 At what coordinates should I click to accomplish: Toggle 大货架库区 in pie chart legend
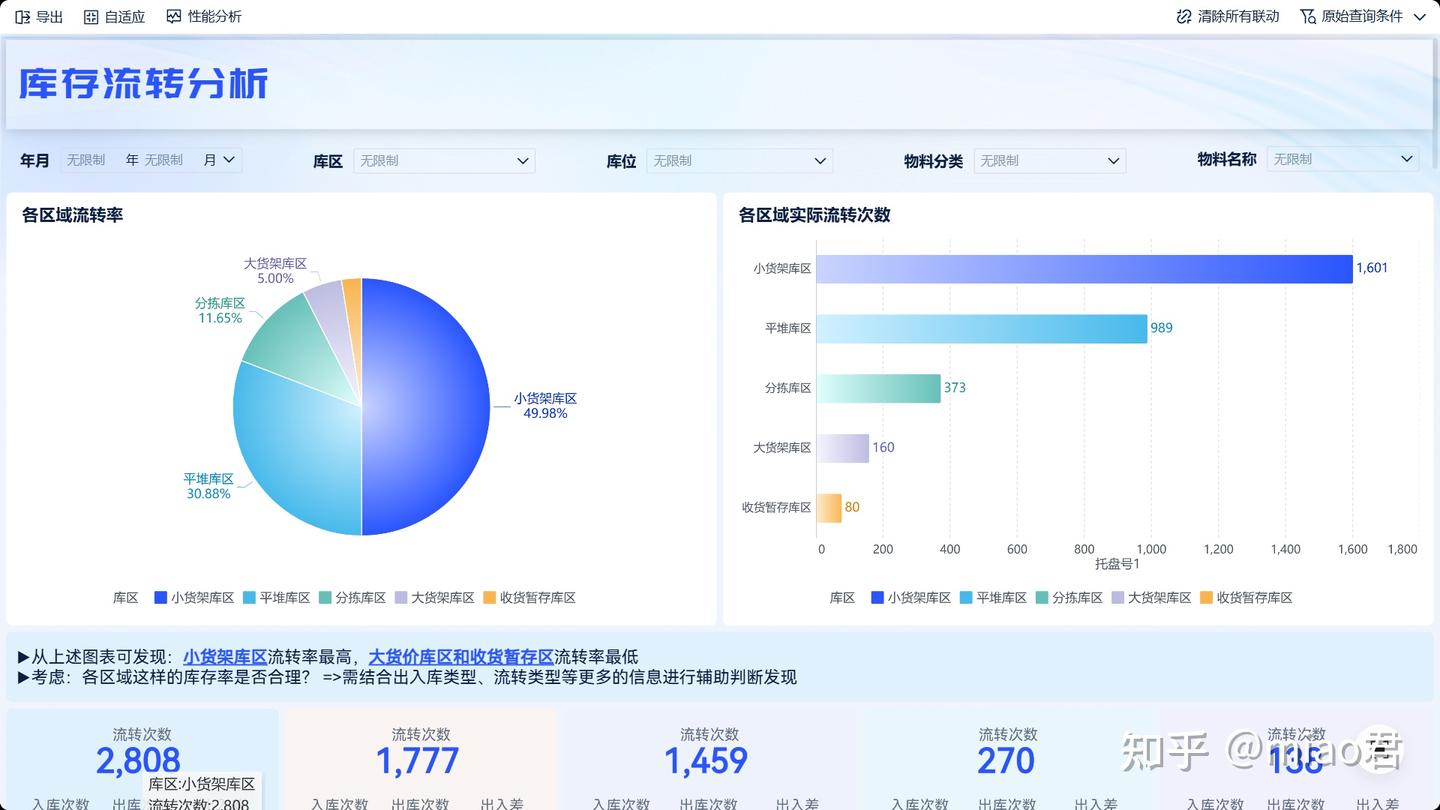[435, 598]
